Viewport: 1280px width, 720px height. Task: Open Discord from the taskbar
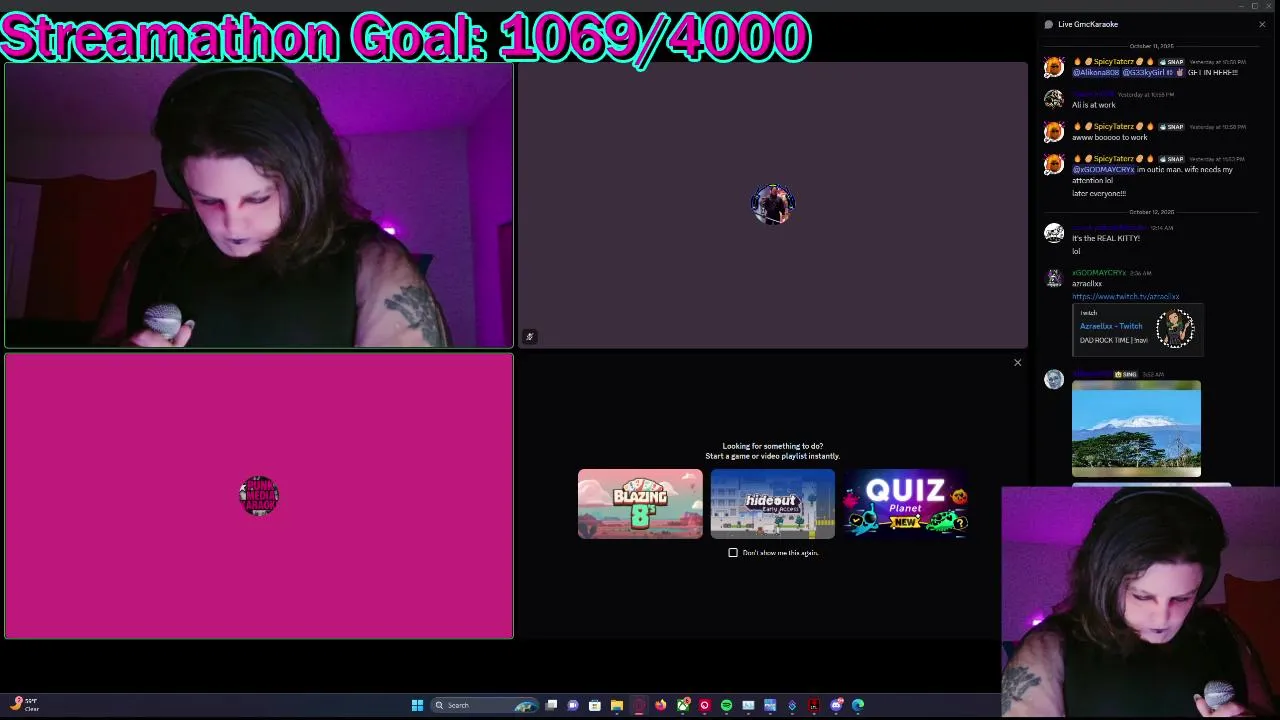pos(837,705)
